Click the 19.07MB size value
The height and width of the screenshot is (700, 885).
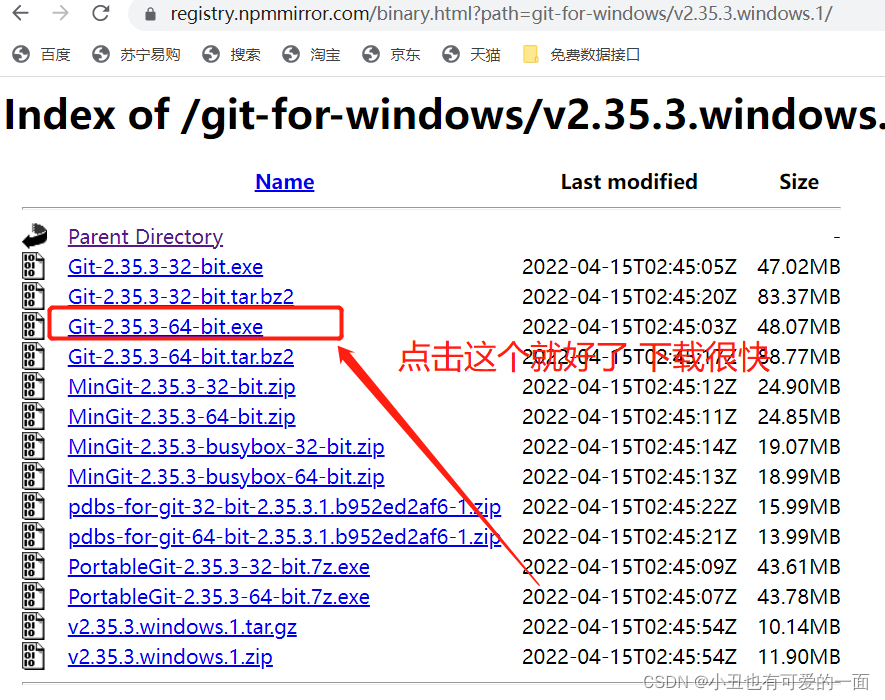tap(799, 447)
